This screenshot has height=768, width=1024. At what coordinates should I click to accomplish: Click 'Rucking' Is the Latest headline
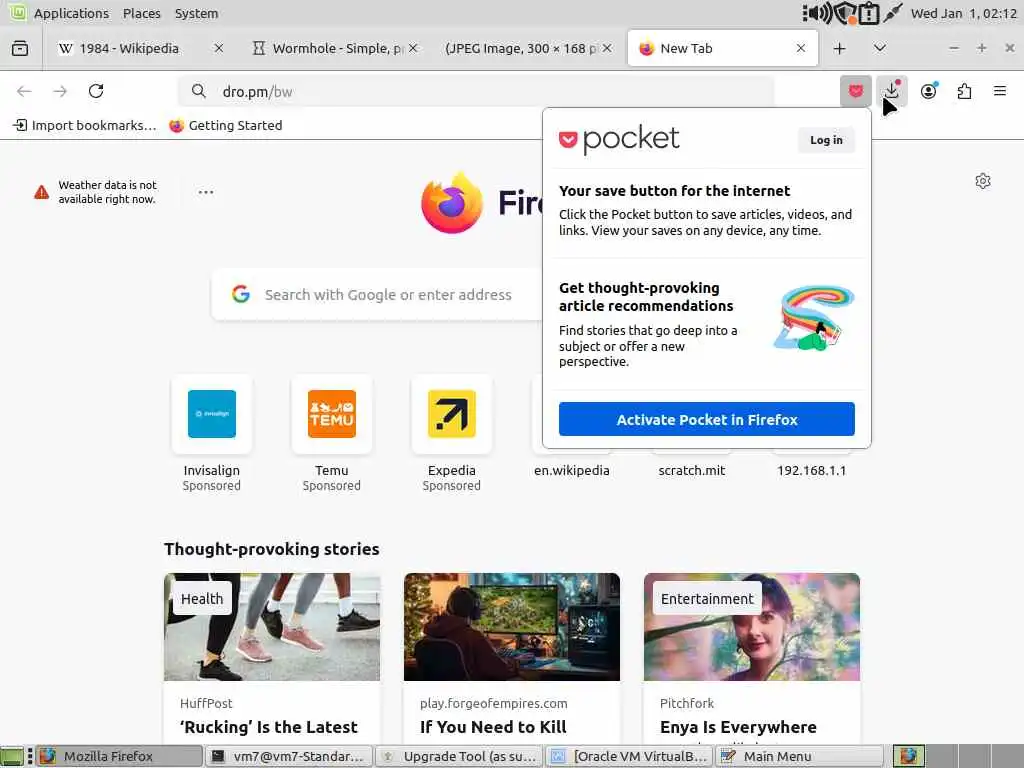coord(269,727)
